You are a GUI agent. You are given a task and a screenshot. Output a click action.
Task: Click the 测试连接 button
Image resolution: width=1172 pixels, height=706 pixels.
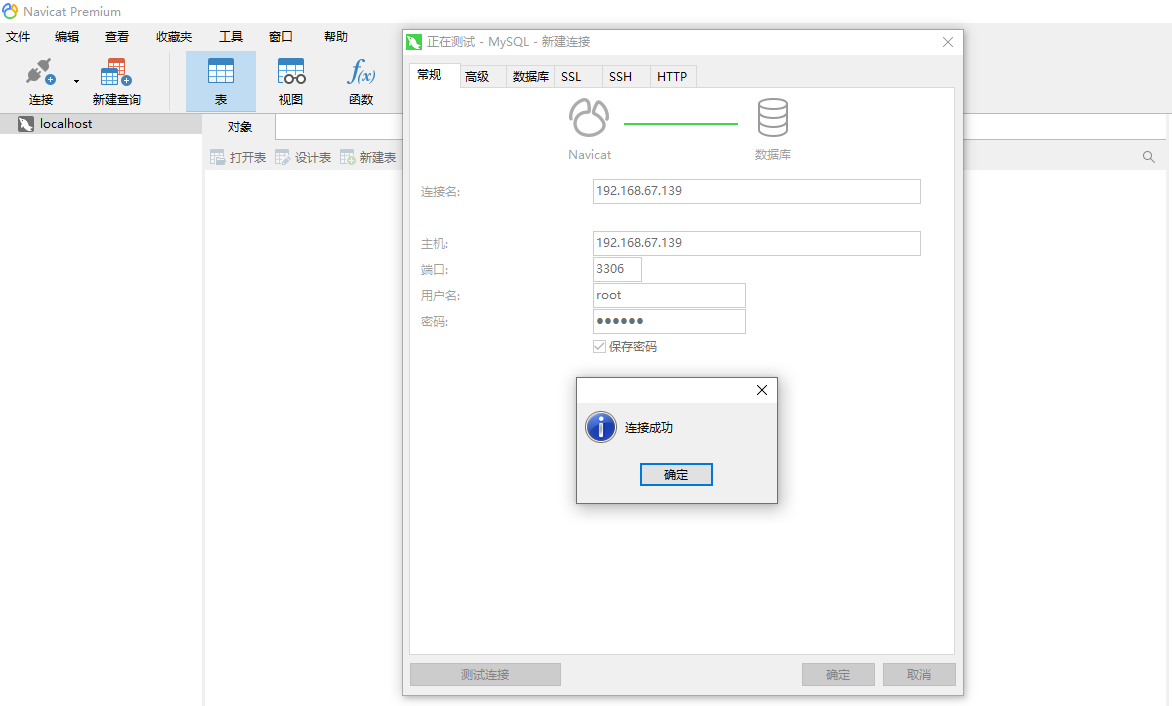[x=485, y=675]
